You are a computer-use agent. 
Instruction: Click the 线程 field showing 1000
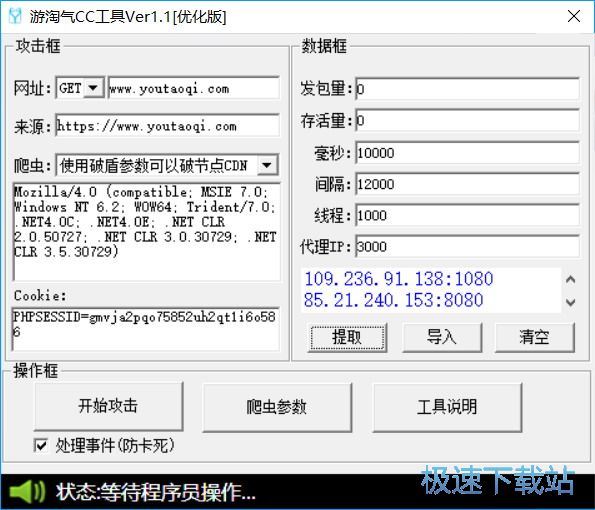click(x=467, y=215)
